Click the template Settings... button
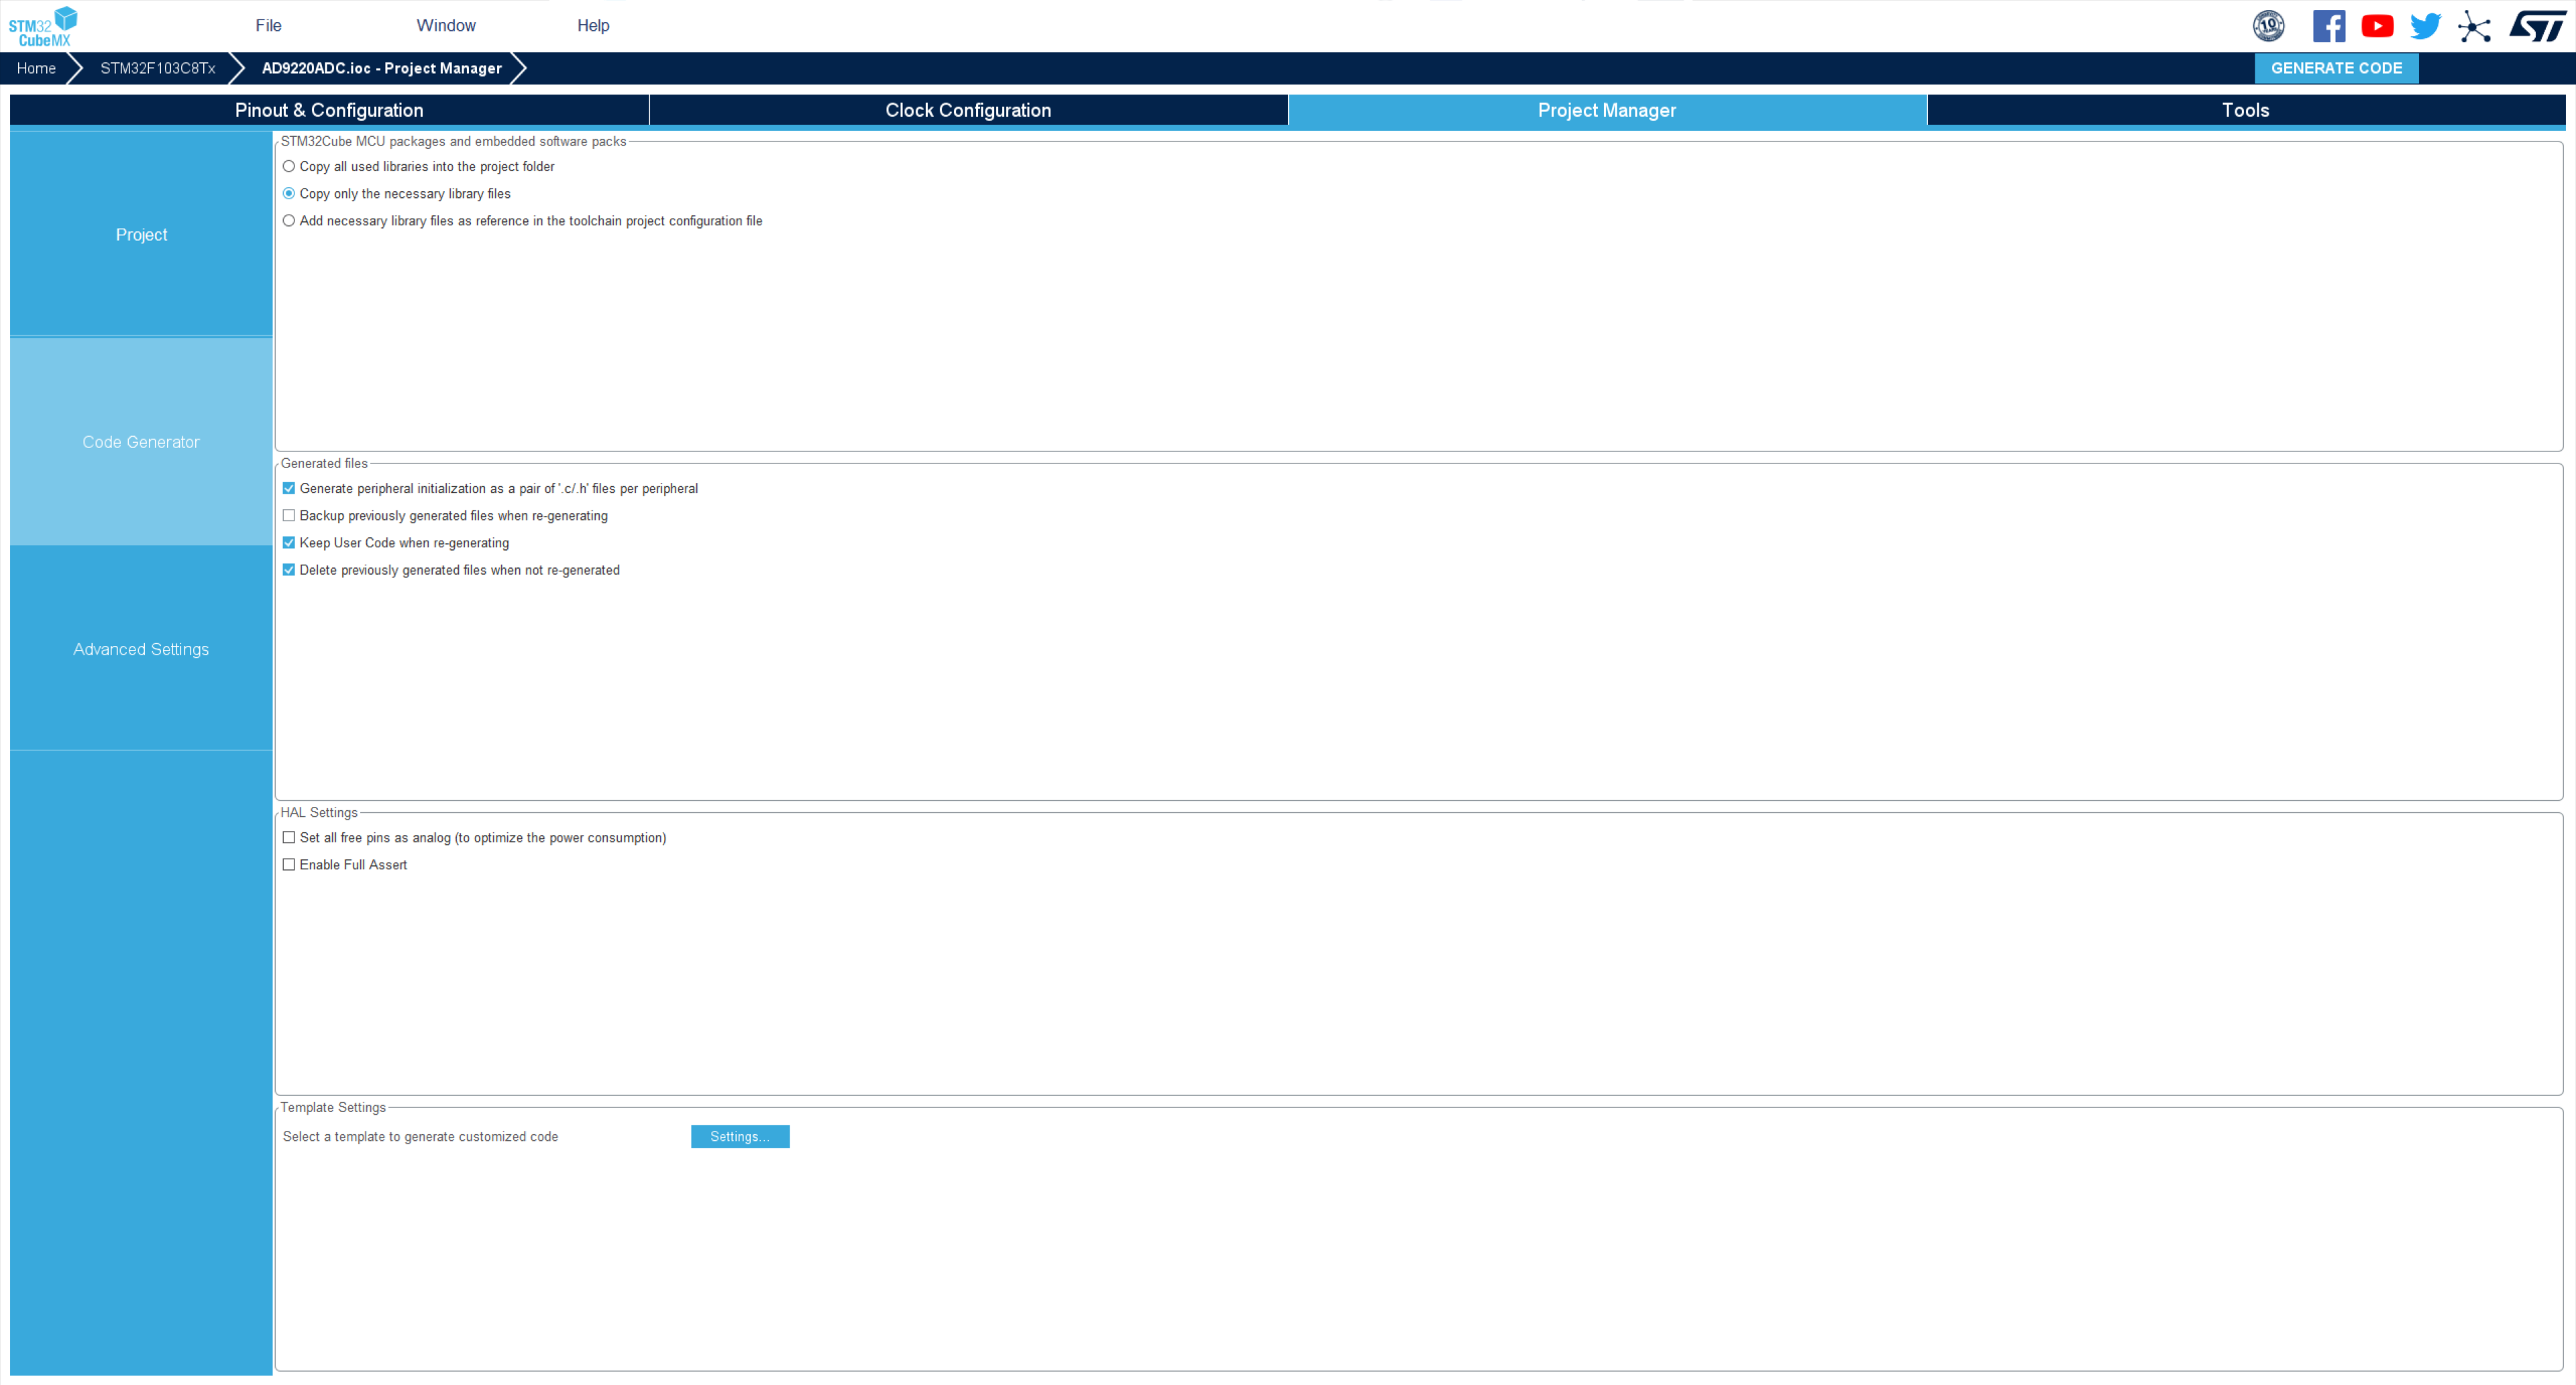The image size is (2576, 1385). pos(740,1137)
